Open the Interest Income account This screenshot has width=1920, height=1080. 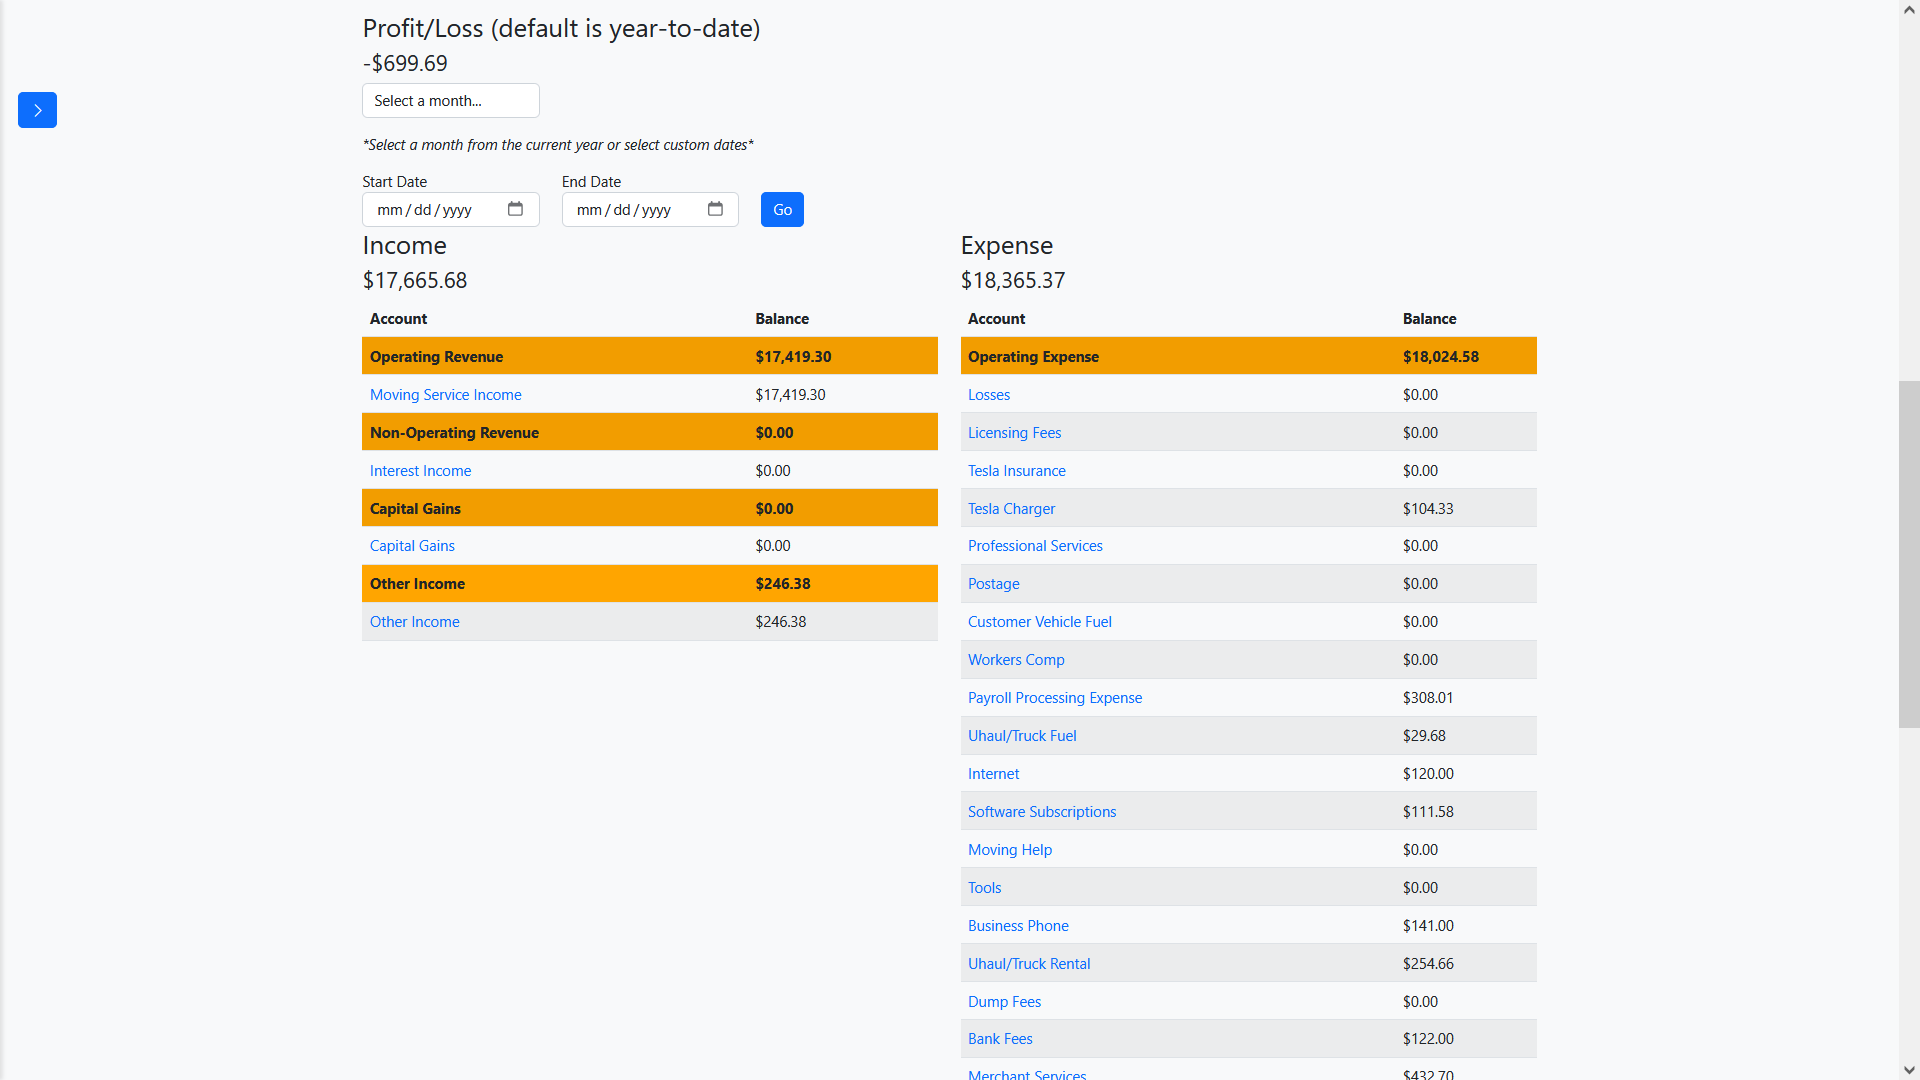pos(420,470)
